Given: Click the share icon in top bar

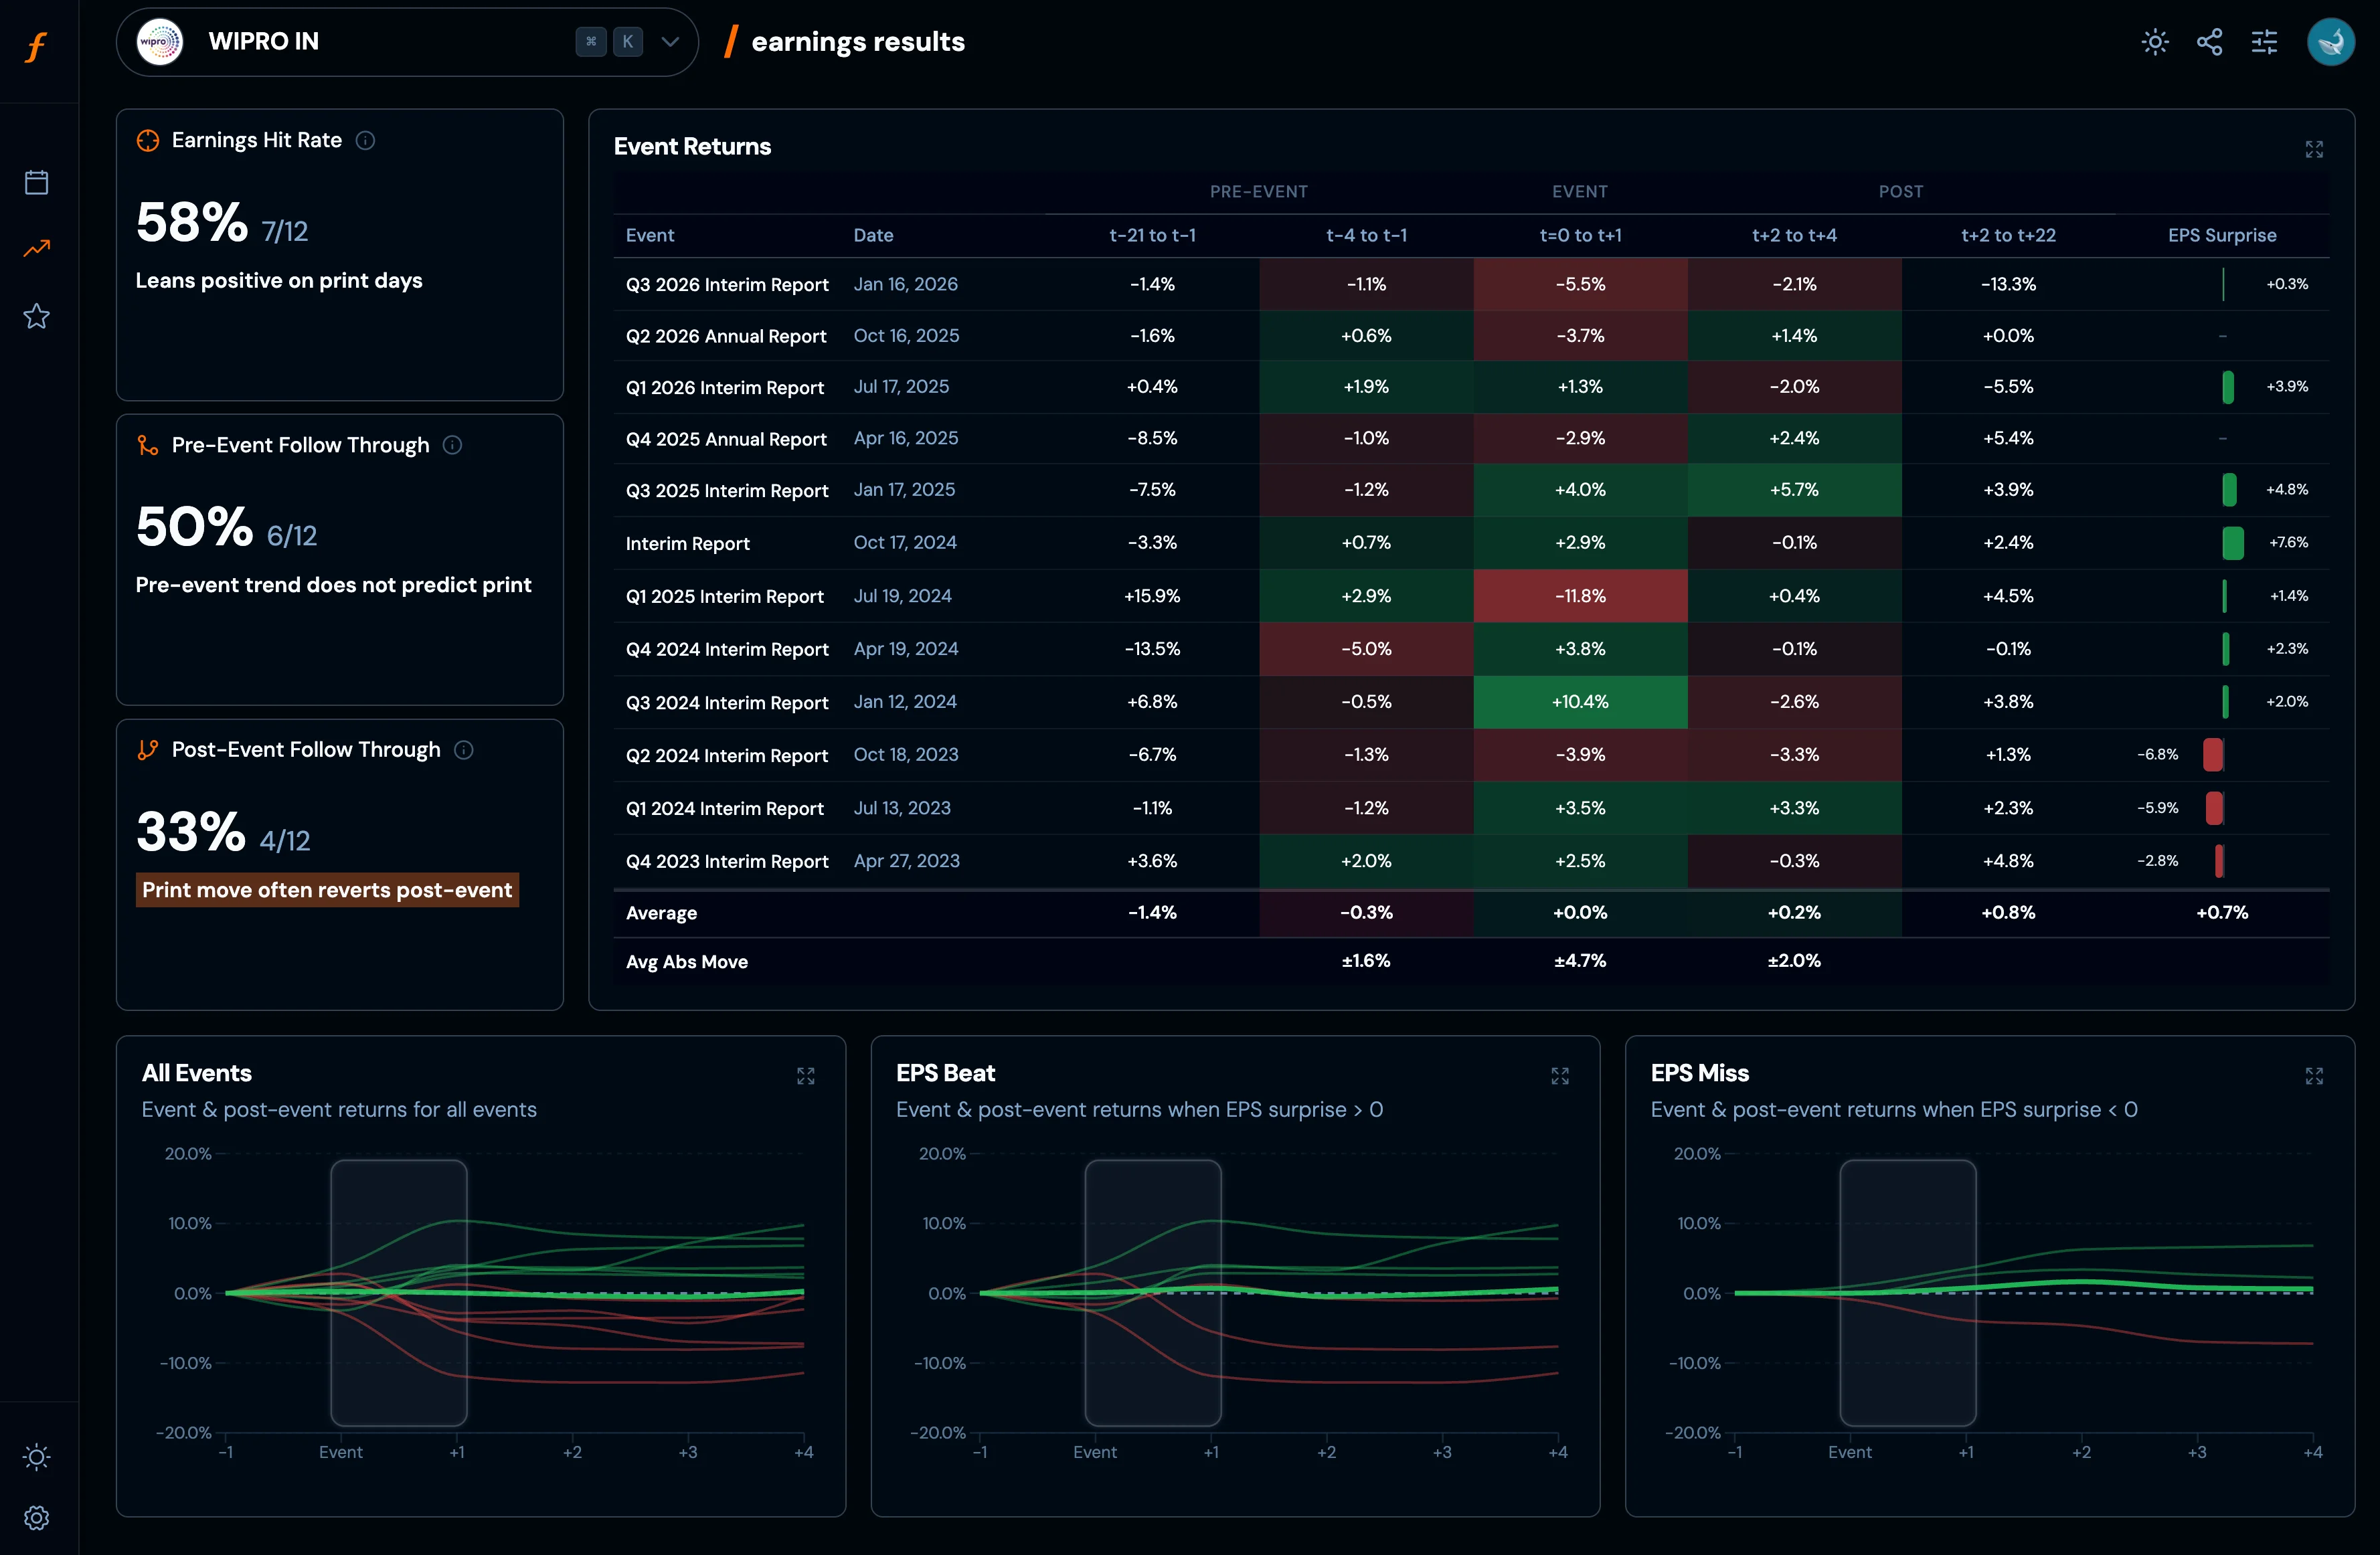Looking at the screenshot, I should (x=2209, y=42).
